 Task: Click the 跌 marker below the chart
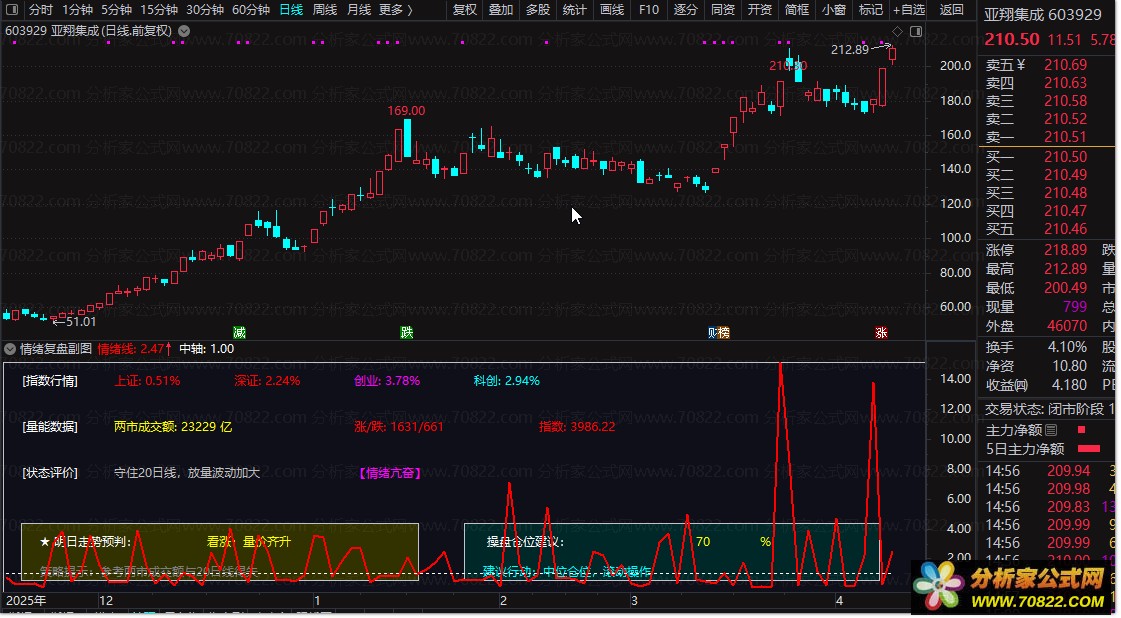406,332
